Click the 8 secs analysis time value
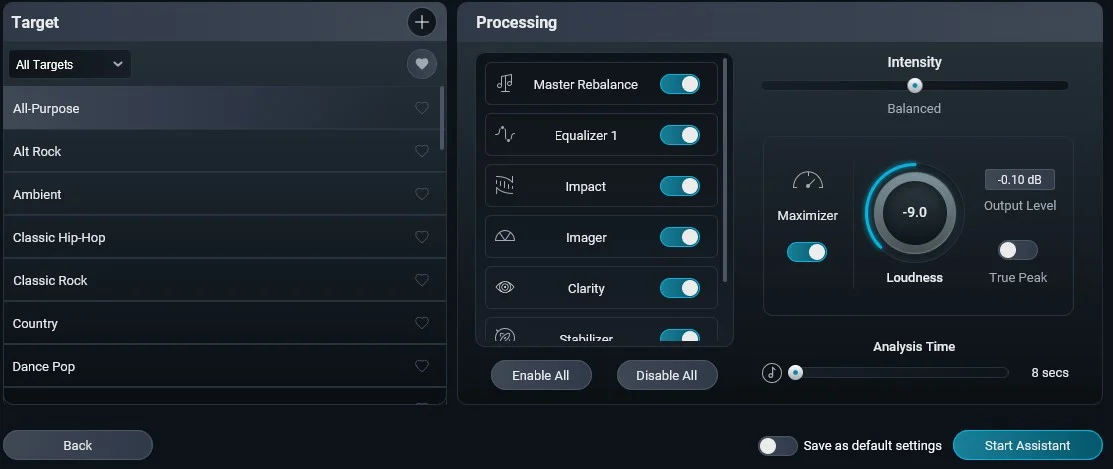1113x469 pixels. click(1050, 373)
